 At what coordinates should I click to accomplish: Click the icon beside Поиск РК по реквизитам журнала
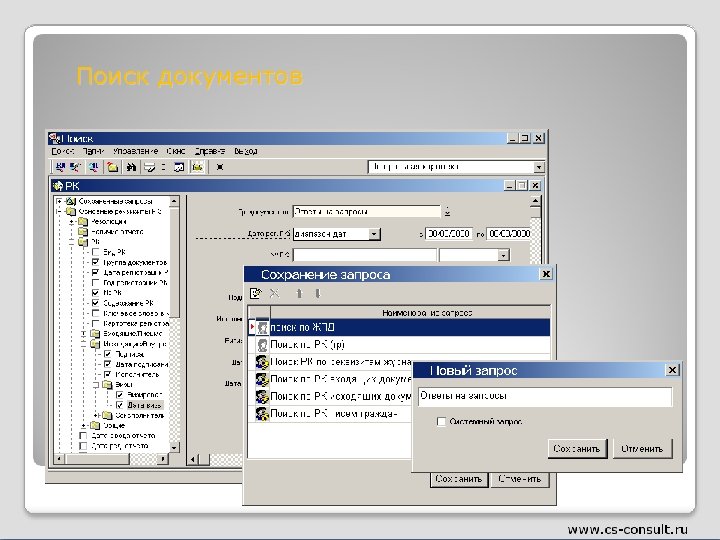pos(262,362)
